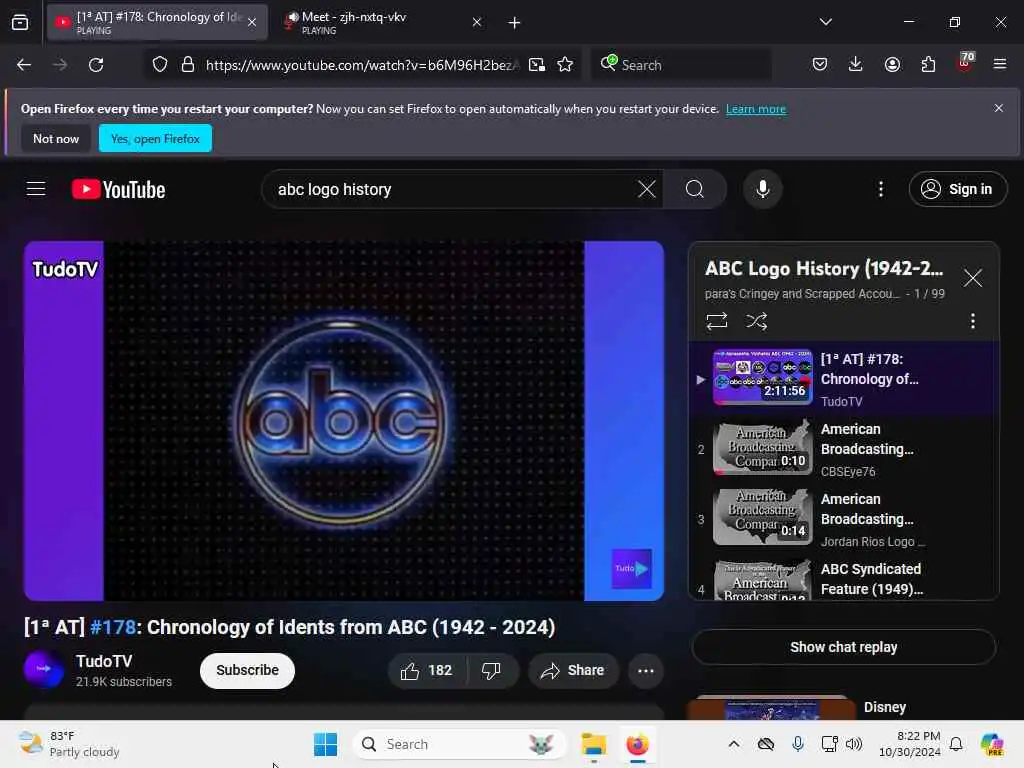Open the extension with 70 badge
Screen dimensions: 1024x768
coord(965,63)
